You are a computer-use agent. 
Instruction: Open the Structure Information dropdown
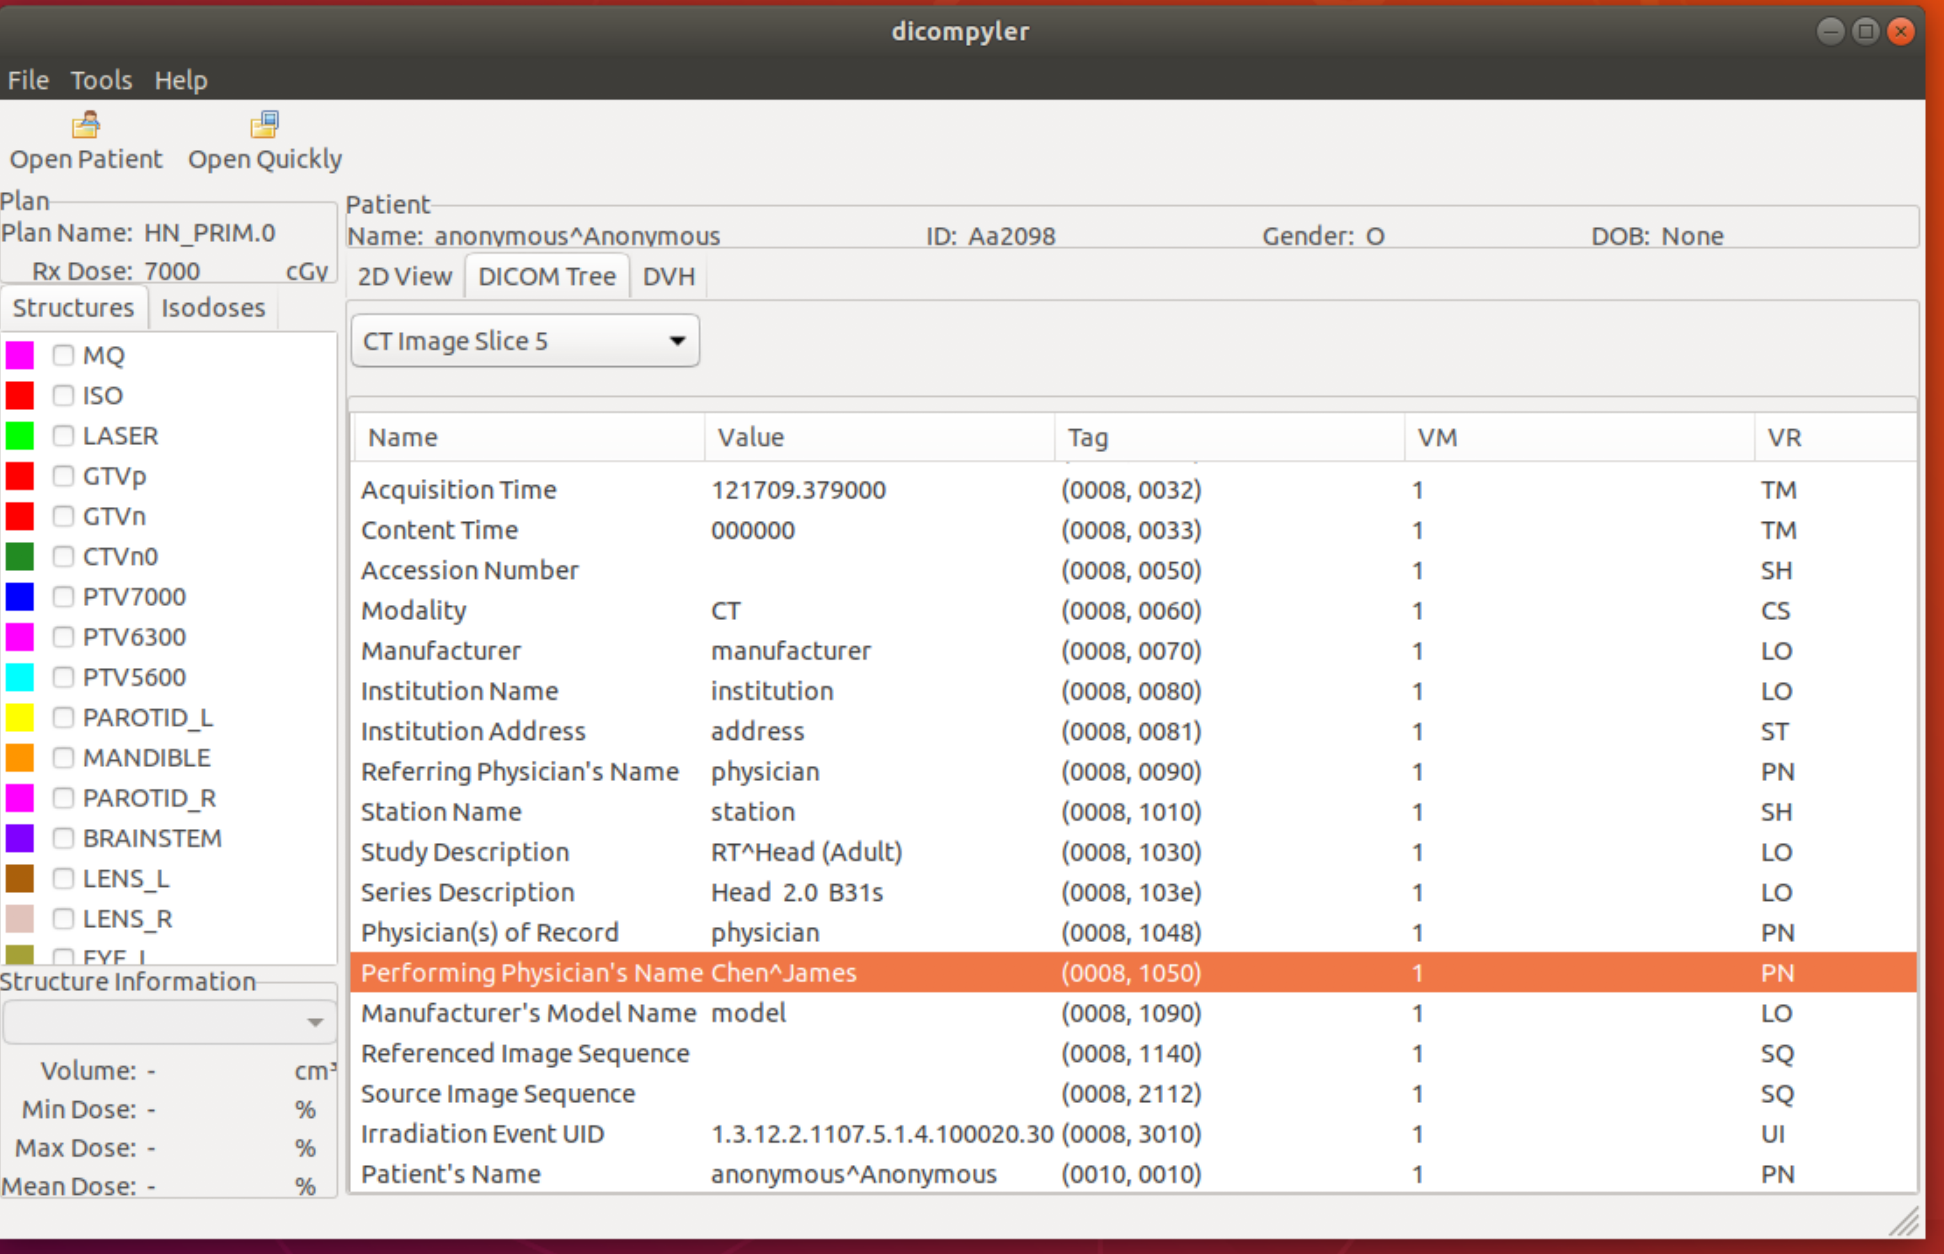point(168,1022)
